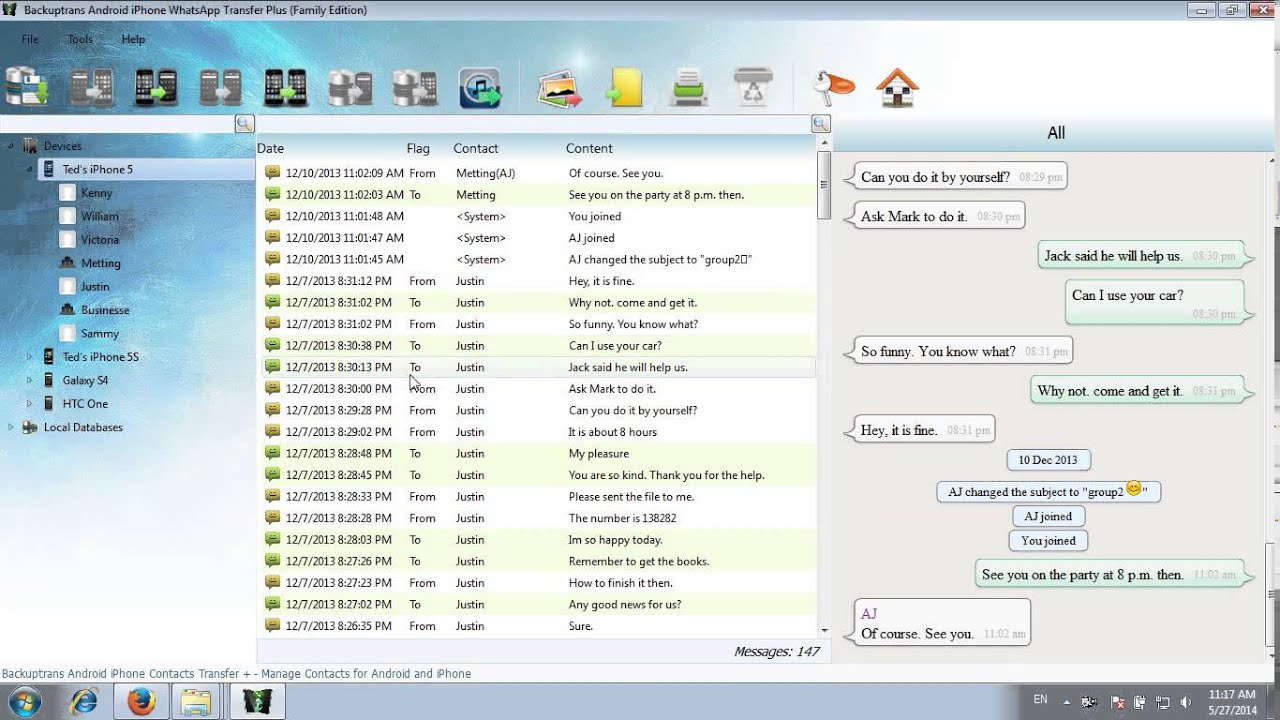Click the search icon above the message list

click(x=821, y=124)
